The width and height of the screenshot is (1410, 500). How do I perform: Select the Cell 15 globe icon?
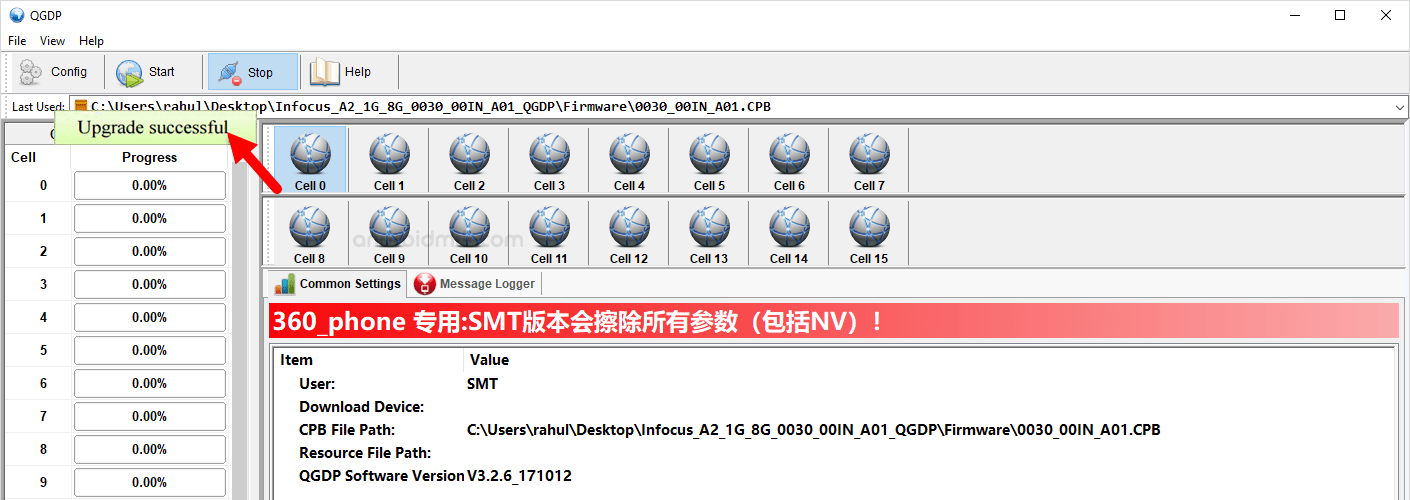click(x=869, y=227)
